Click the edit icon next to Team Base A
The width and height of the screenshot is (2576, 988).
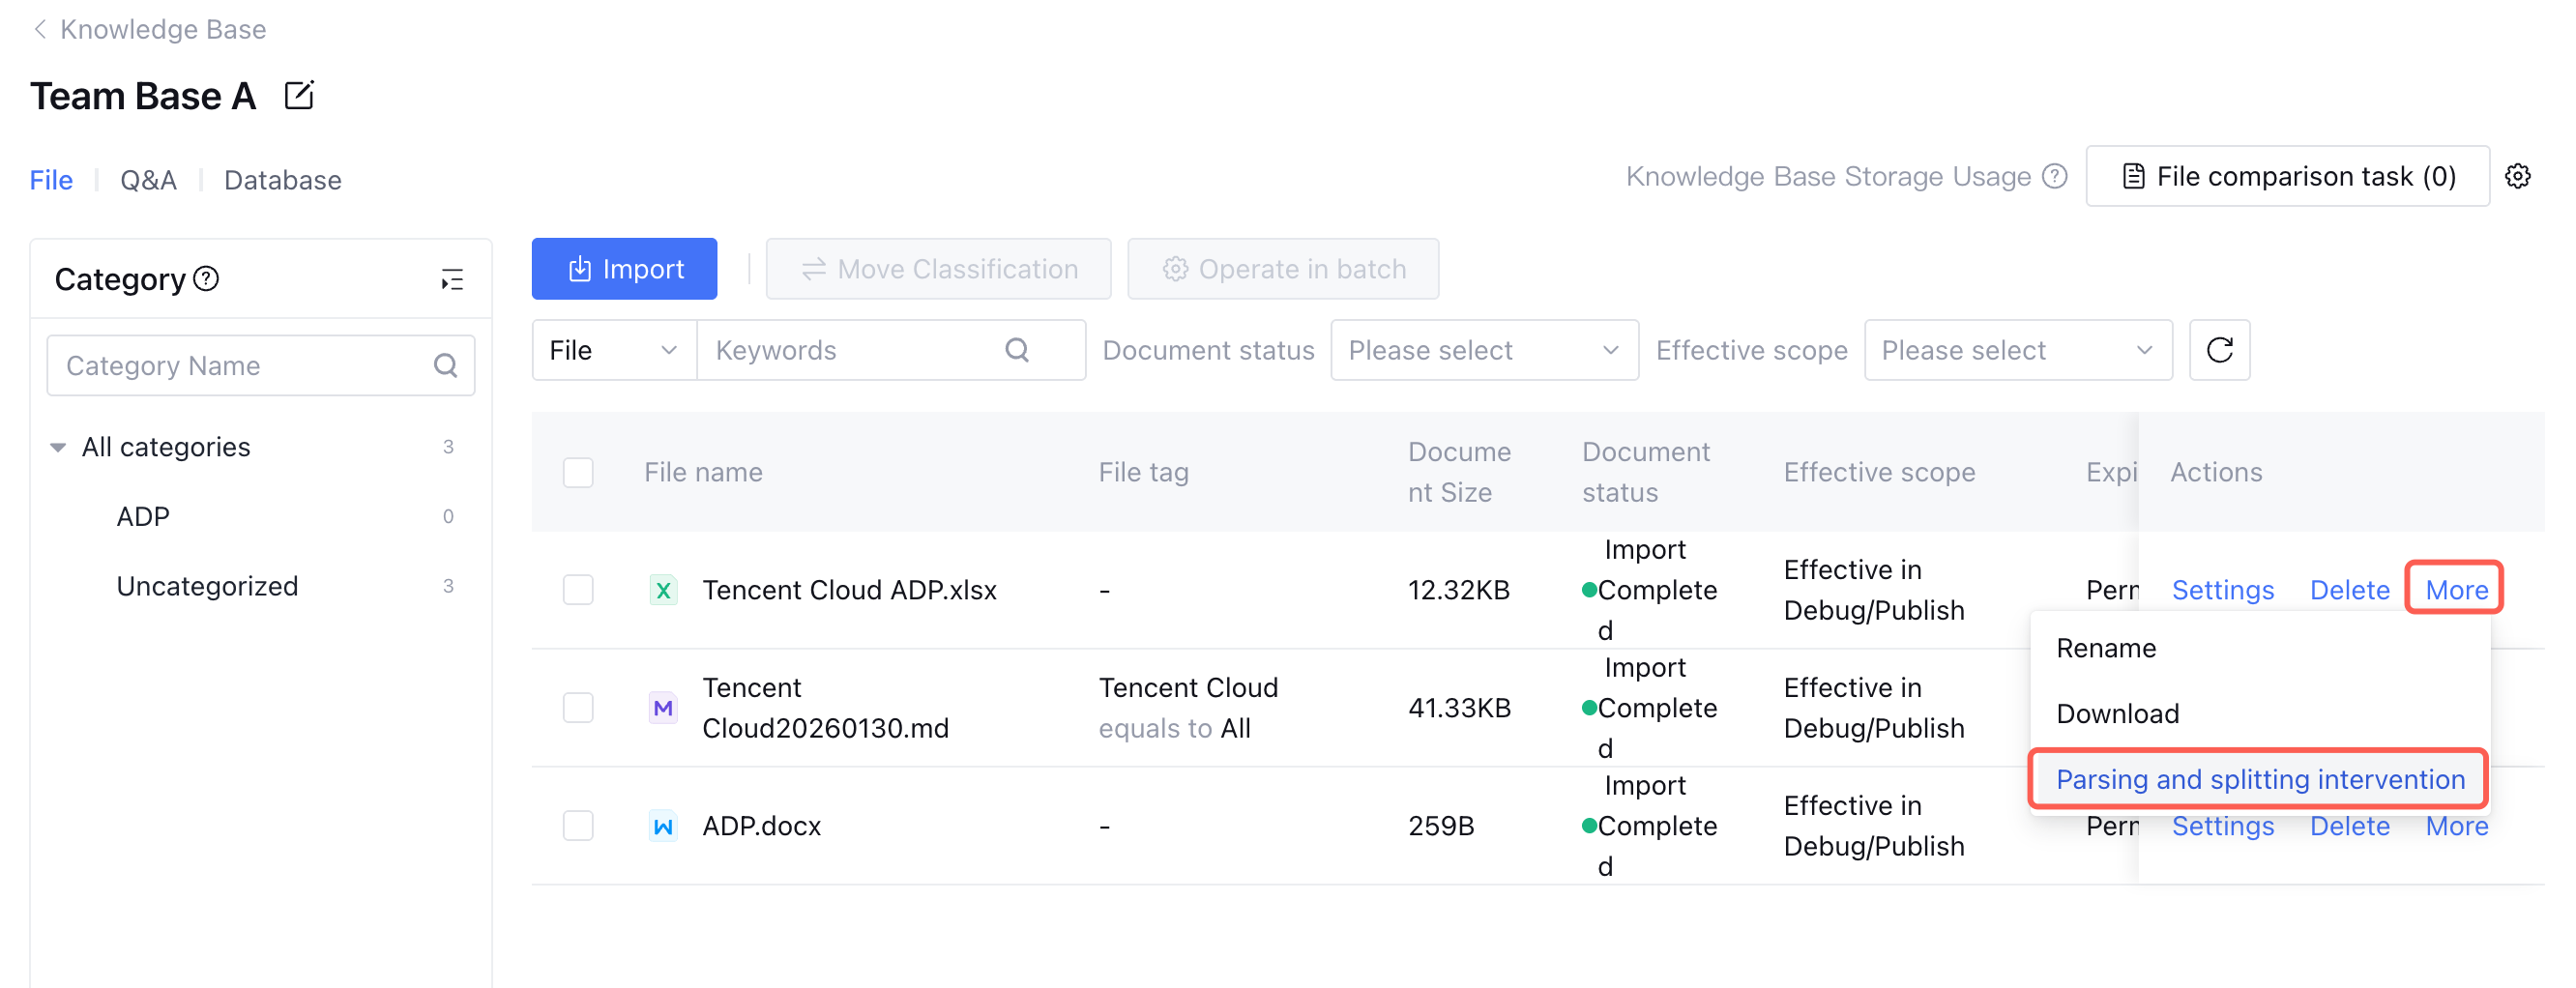(x=299, y=96)
